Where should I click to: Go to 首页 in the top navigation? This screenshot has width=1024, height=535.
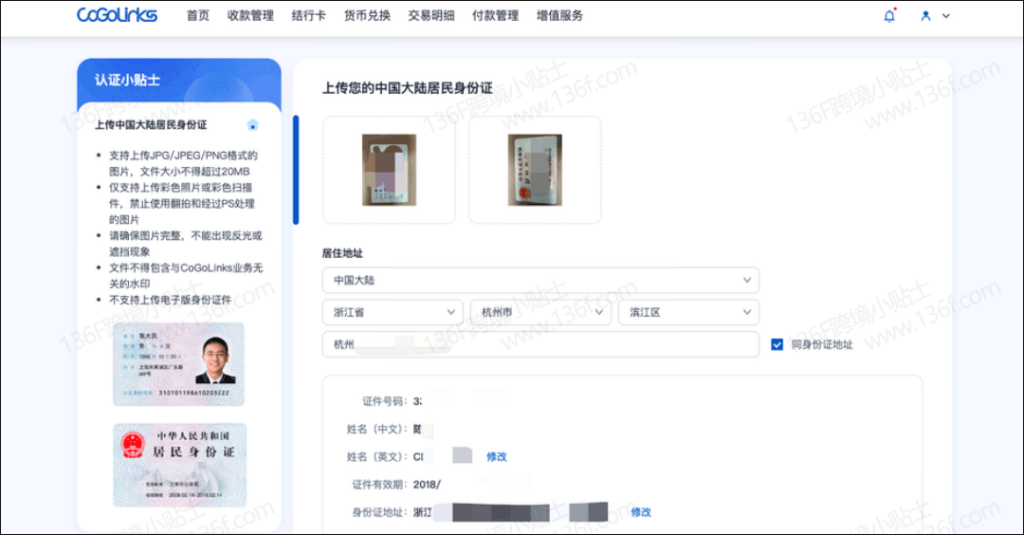tap(198, 16)
